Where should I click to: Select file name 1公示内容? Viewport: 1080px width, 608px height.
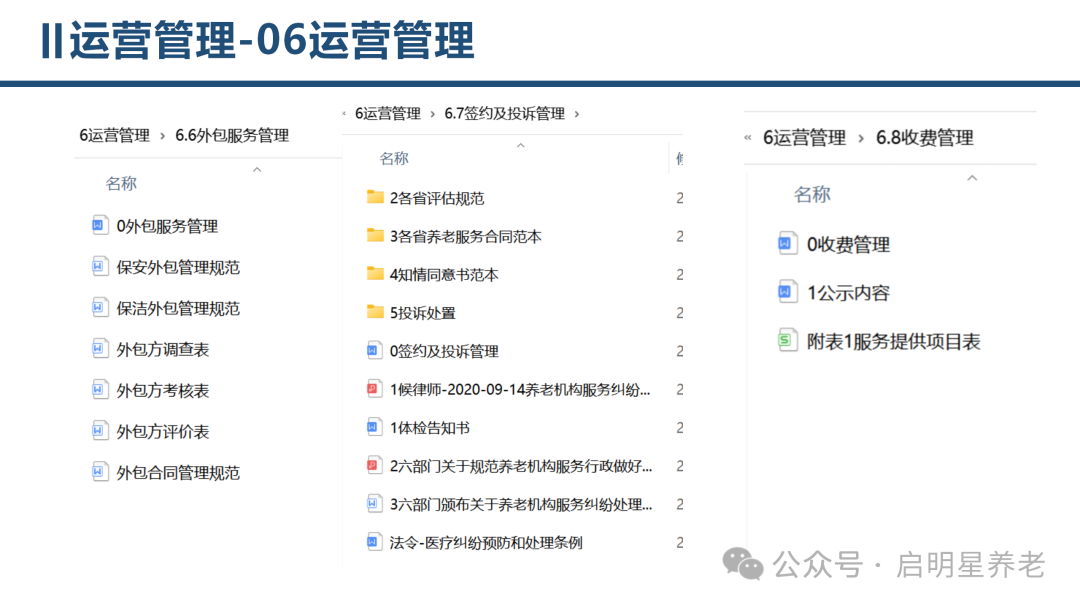(x=848, y=293)
